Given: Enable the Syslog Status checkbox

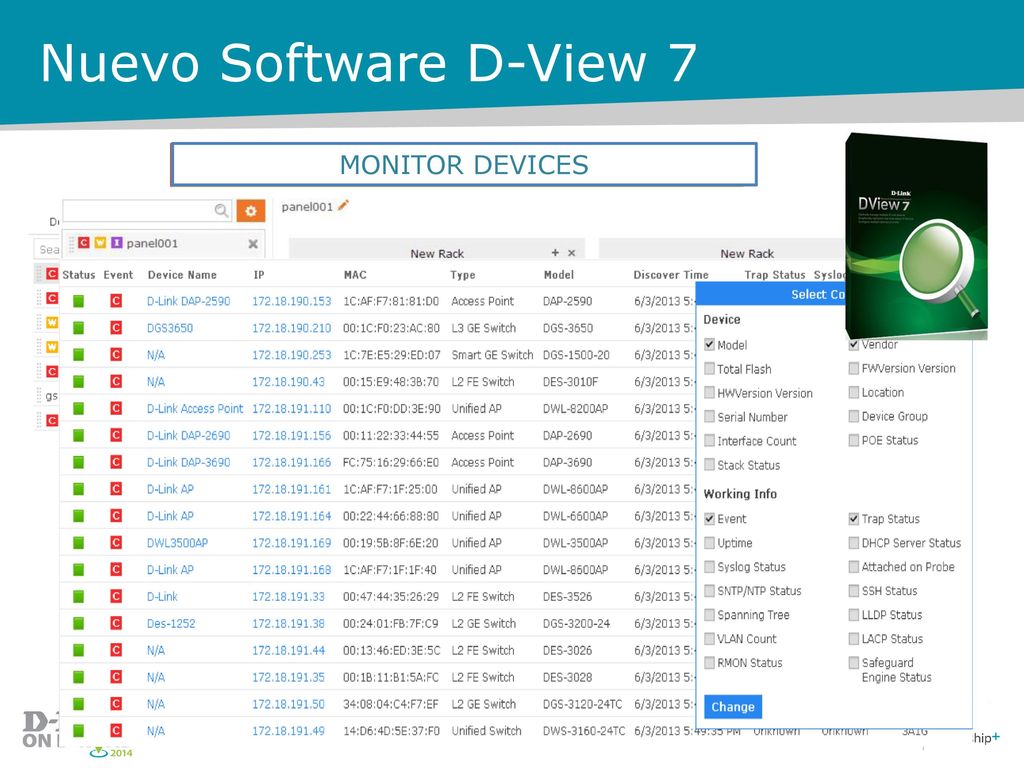Looking at the screenshot, I should 709,567.
